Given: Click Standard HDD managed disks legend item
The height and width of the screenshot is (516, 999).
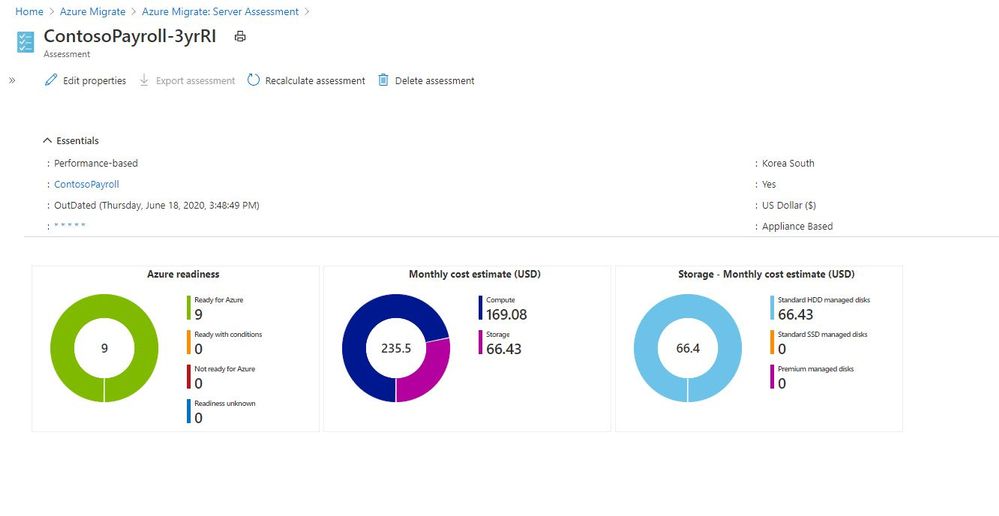Looking at the screenshot, I should [x=820, y=308].
